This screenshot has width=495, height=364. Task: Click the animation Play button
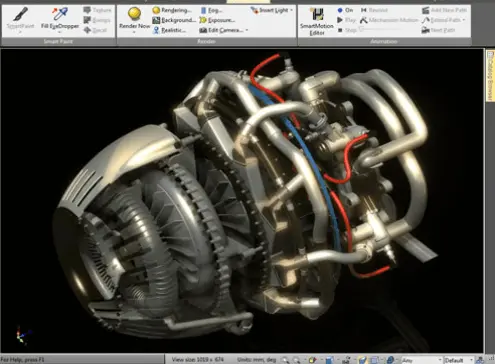(x=346, y=20)
